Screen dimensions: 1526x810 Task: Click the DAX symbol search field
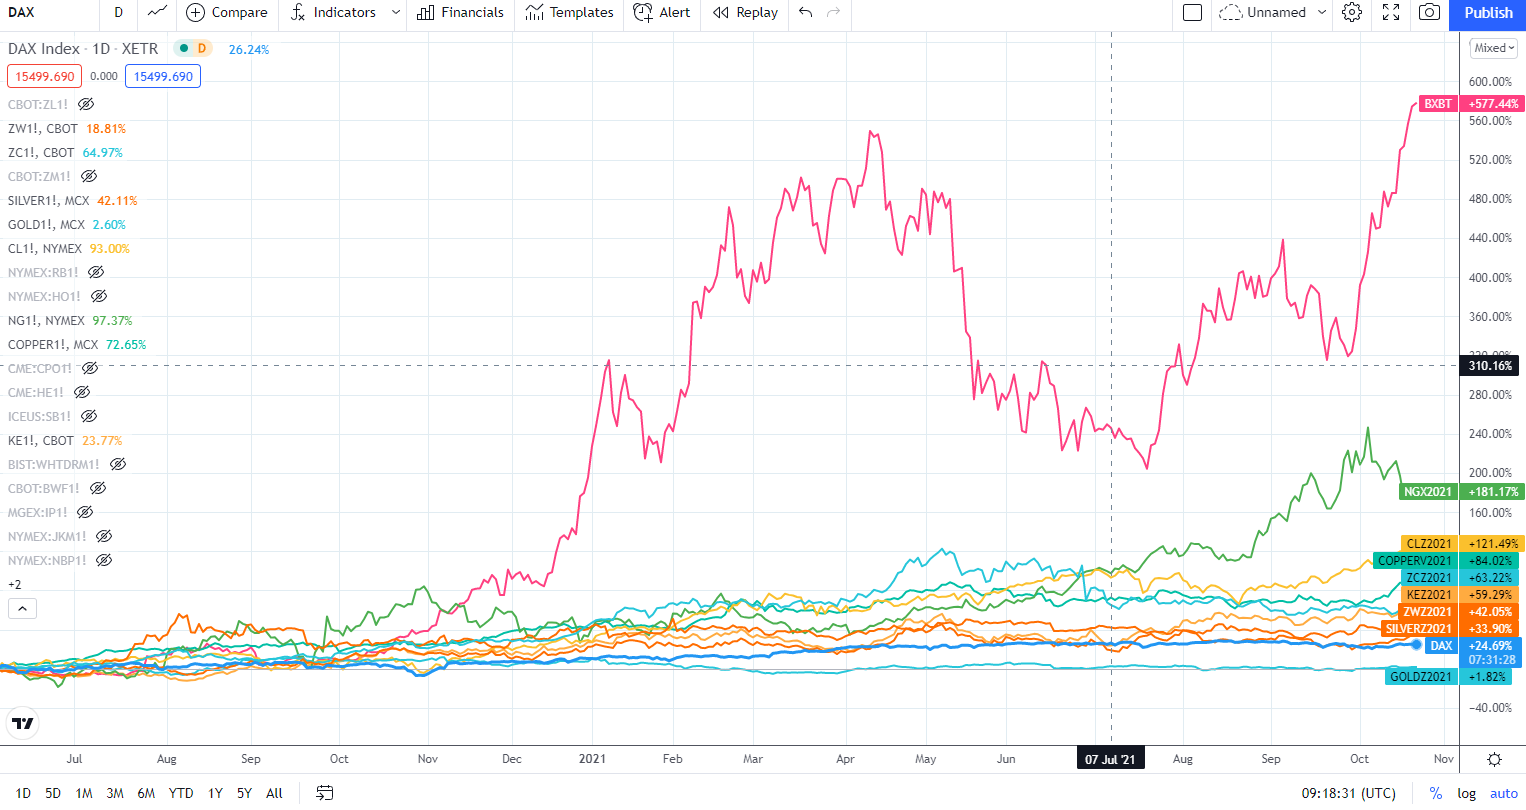pyautogui.click(x=50, y=12)
